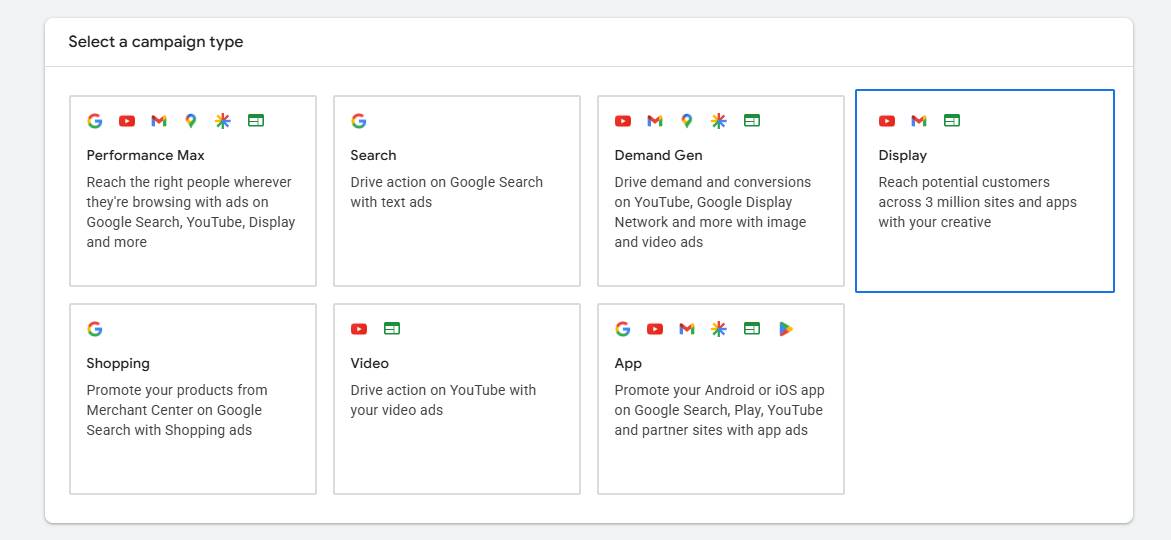Click the YouTube icon in App card
Image resolution: width=1171 pixels, height=540 pixels.
click(x=655, y=329)
